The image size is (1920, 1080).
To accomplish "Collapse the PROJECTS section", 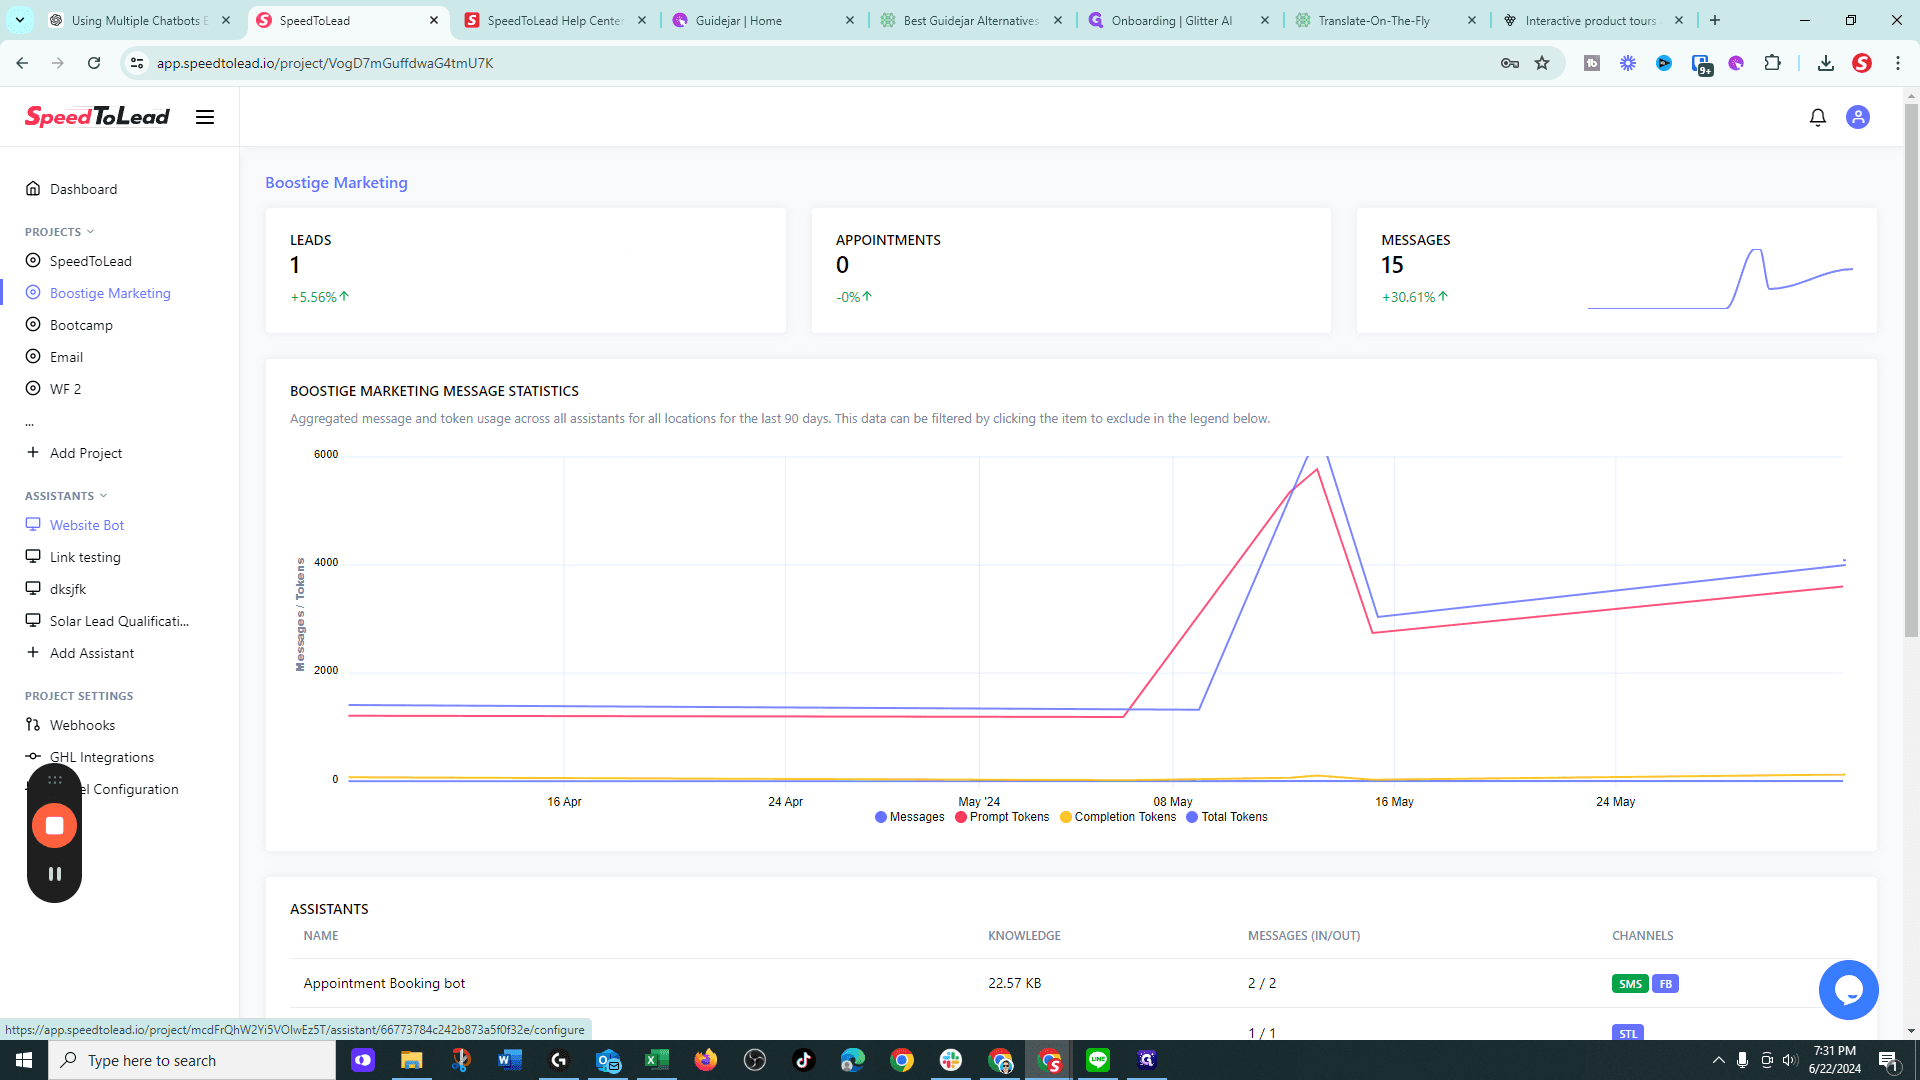I will 60,232.
